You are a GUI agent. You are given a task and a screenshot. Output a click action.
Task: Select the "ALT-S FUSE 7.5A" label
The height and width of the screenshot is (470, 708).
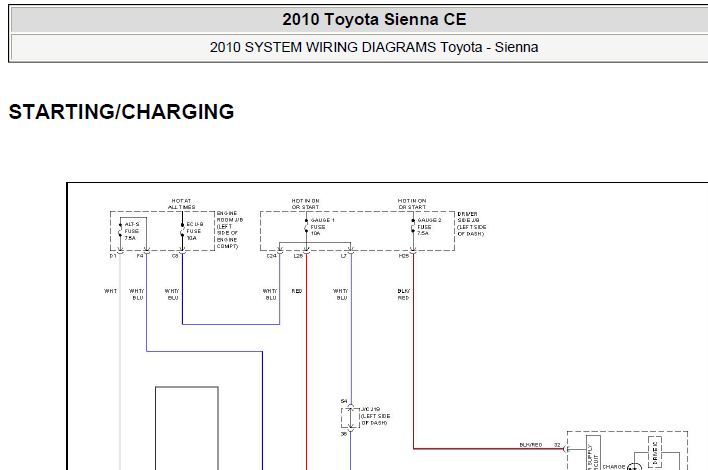click(132, 231)
